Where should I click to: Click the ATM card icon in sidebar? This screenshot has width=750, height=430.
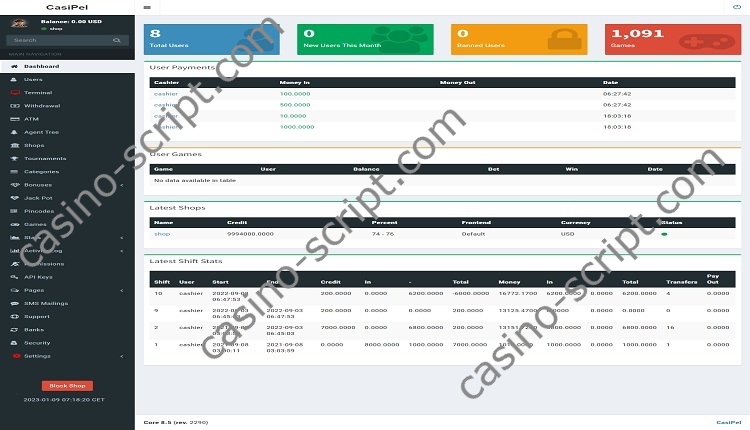coord(14,118)
